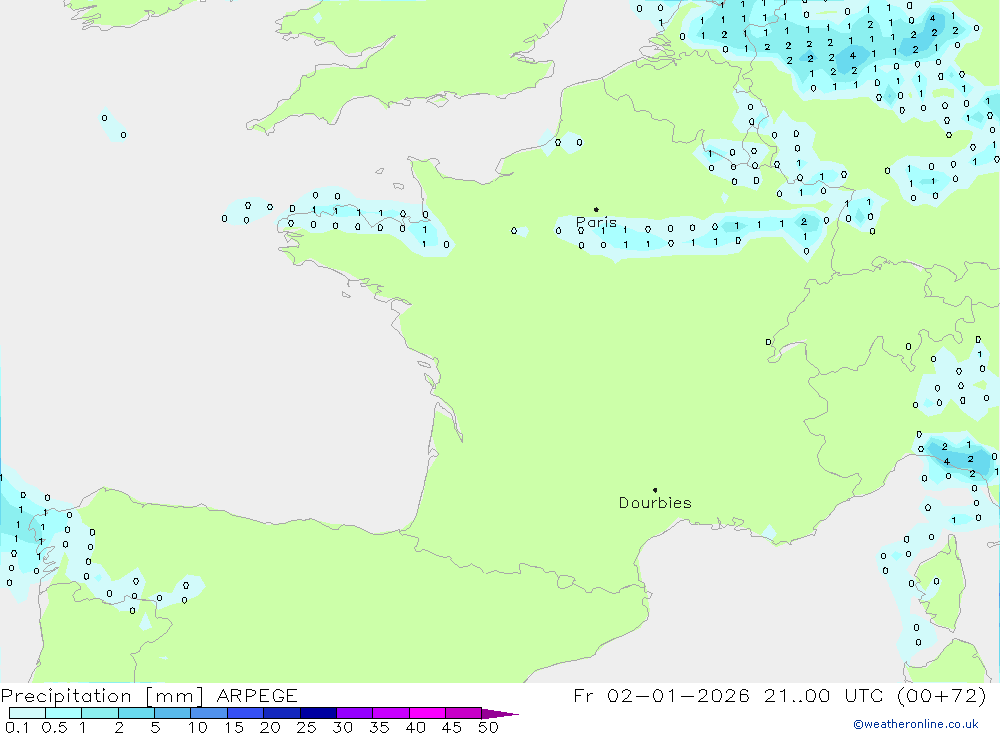Viewport: 1000px width, 733px height.
Task: Click the legend value label 50
Action: click(x=487, y=728)
